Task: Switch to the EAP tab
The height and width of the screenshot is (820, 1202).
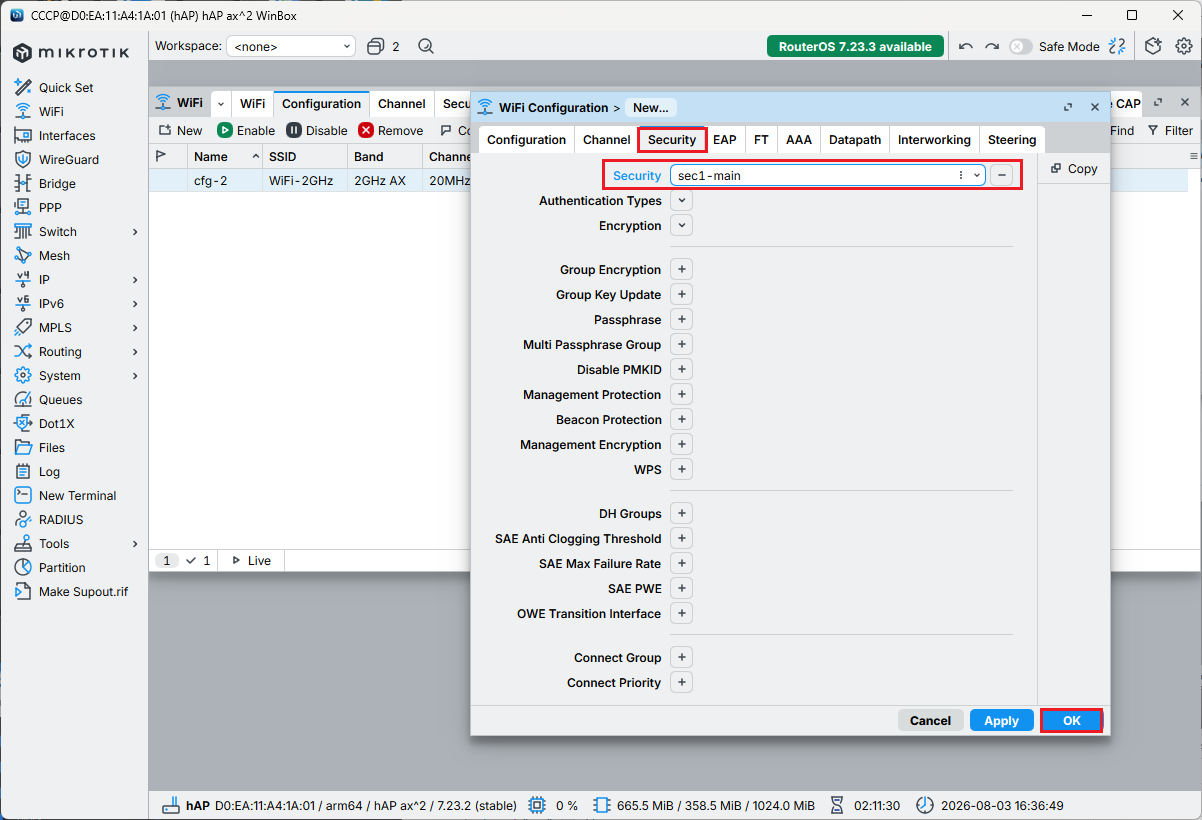Action: pyautogui.click(x=725, y=139)
